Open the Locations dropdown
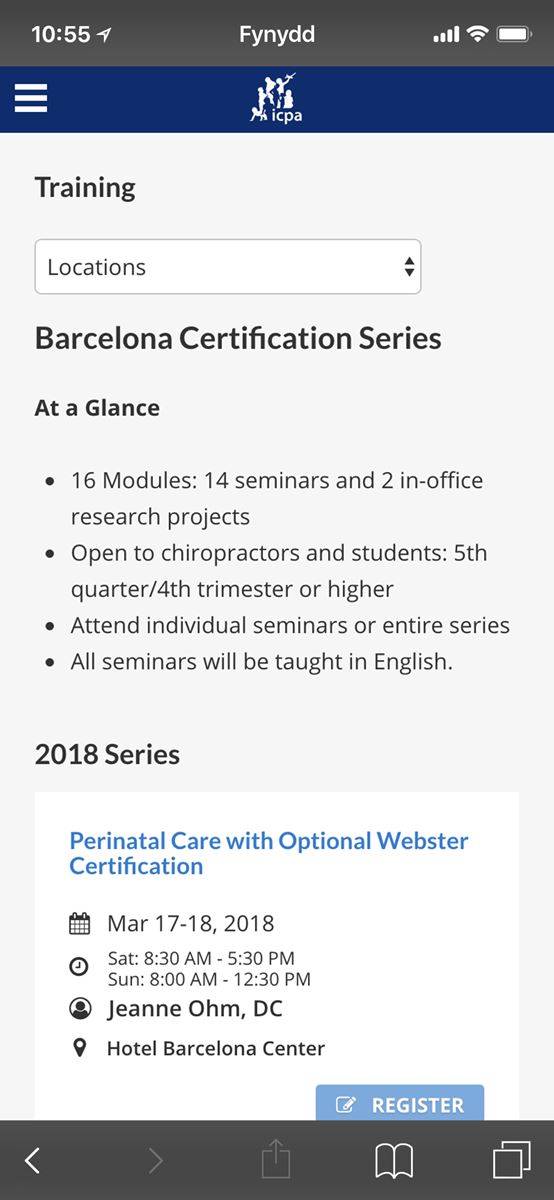The image size is (554, 1200). point(228,267)
